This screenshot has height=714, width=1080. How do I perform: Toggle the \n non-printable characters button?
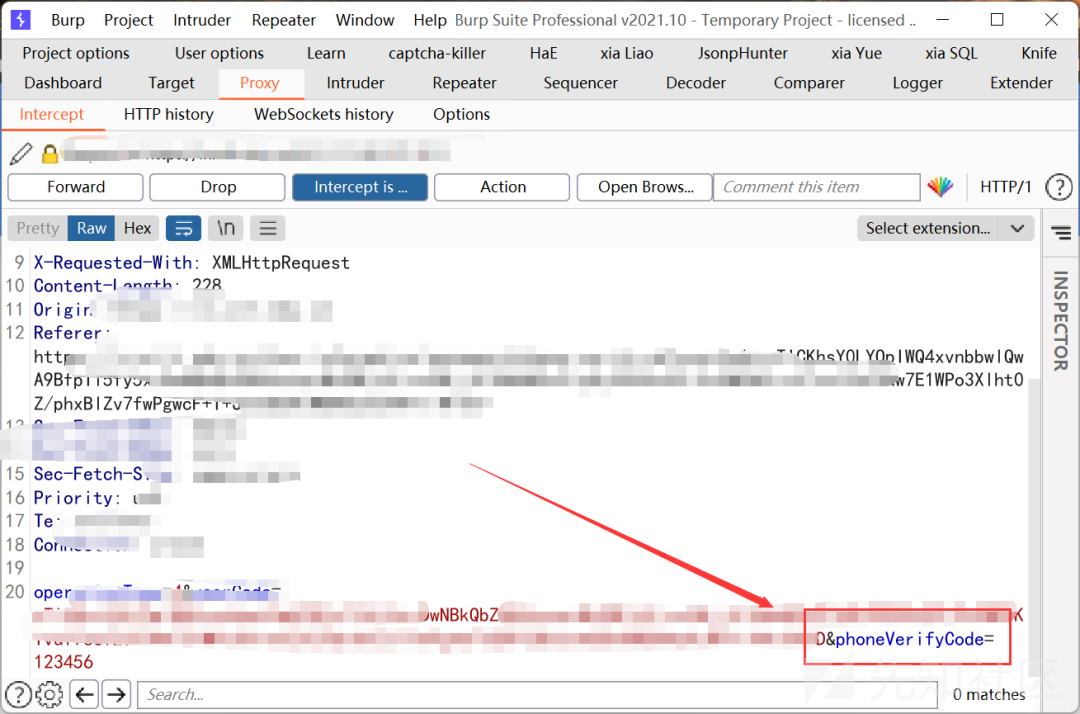pyautogui.click(x=226, y=228)
